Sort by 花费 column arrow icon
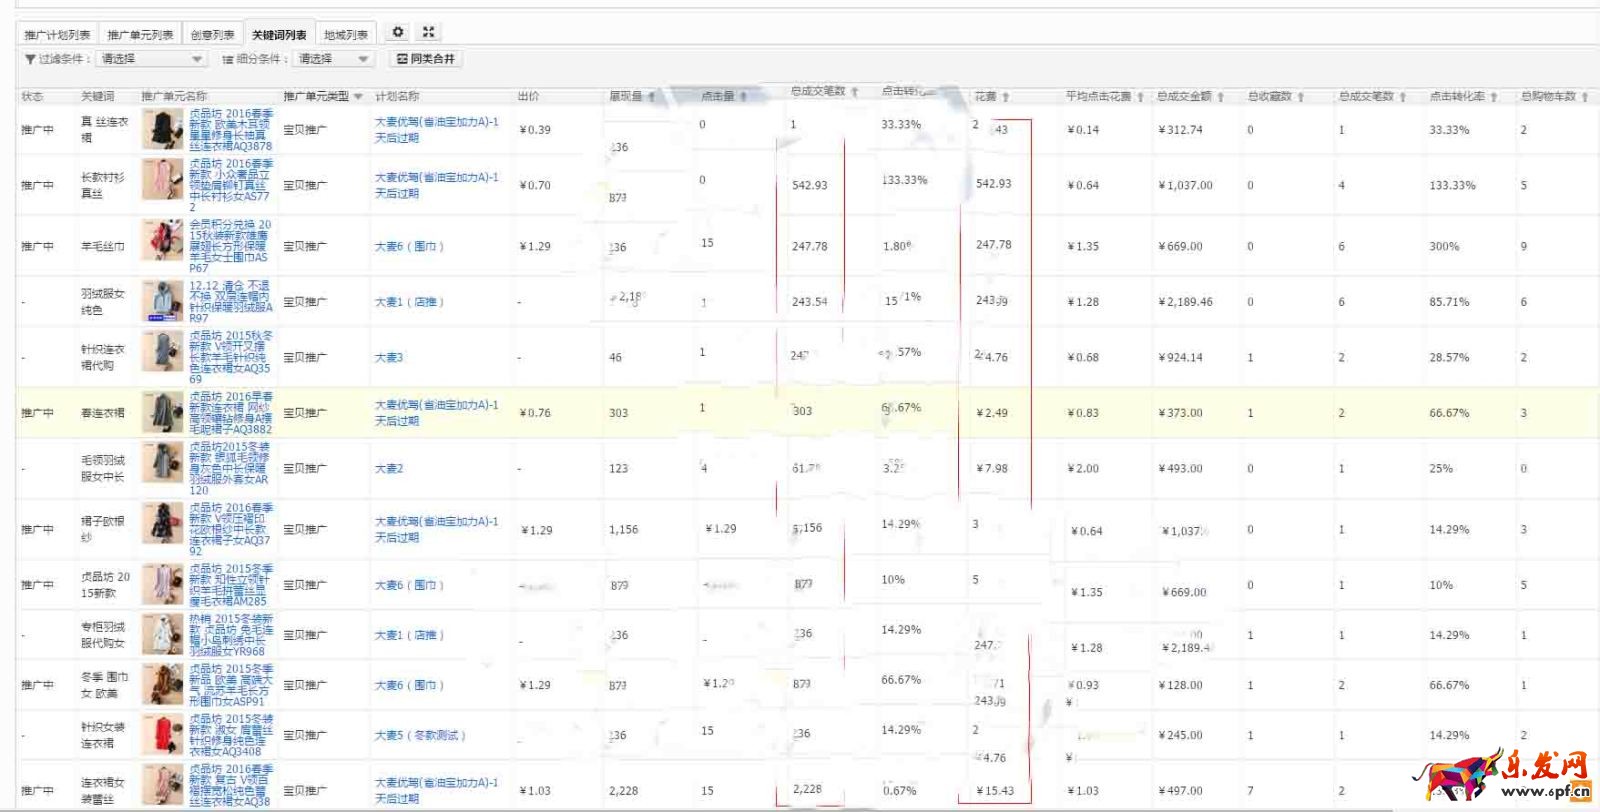1600x812 pixels. 1005,97
